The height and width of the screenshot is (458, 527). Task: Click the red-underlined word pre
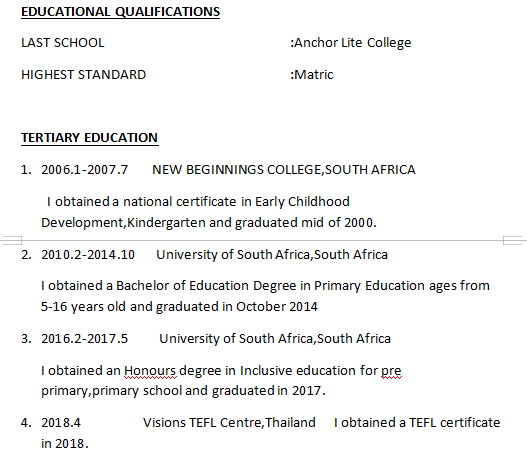(391, 371)
